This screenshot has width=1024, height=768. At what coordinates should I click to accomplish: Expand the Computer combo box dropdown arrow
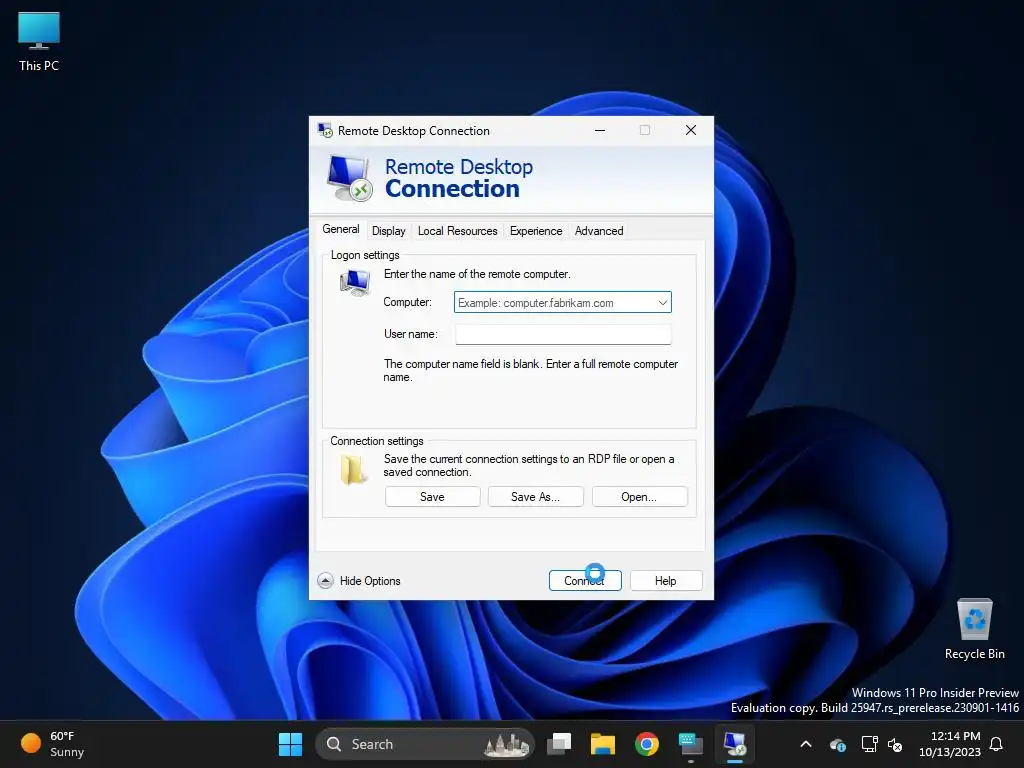(x=662, y=302)
